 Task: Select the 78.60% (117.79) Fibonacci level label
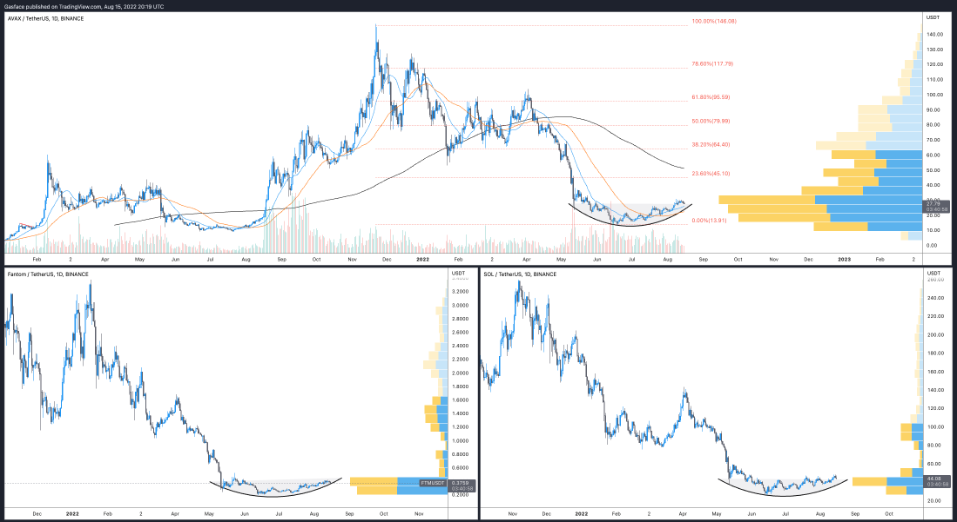point(712,64)
